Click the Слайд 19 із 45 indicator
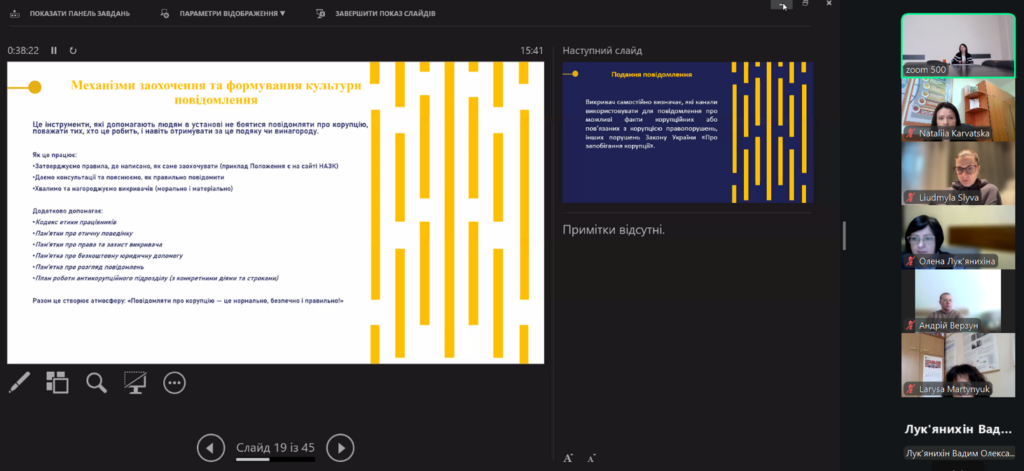 coord(275,447)
